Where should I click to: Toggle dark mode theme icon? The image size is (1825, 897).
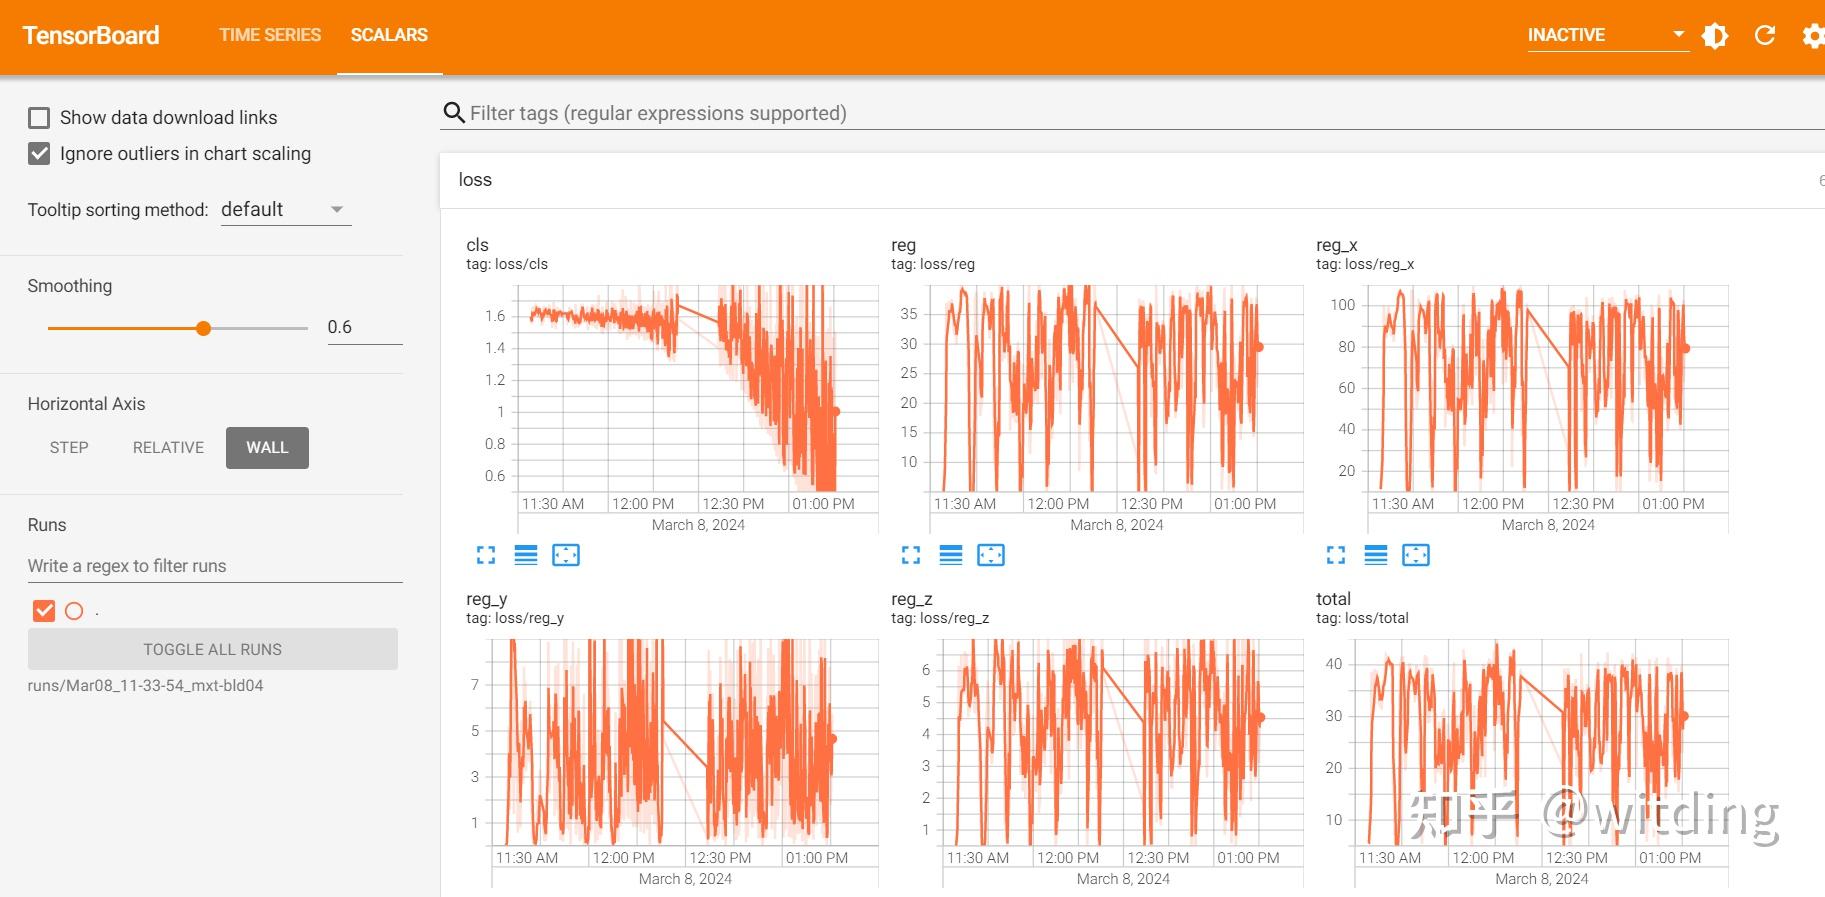click(1715, 36)
